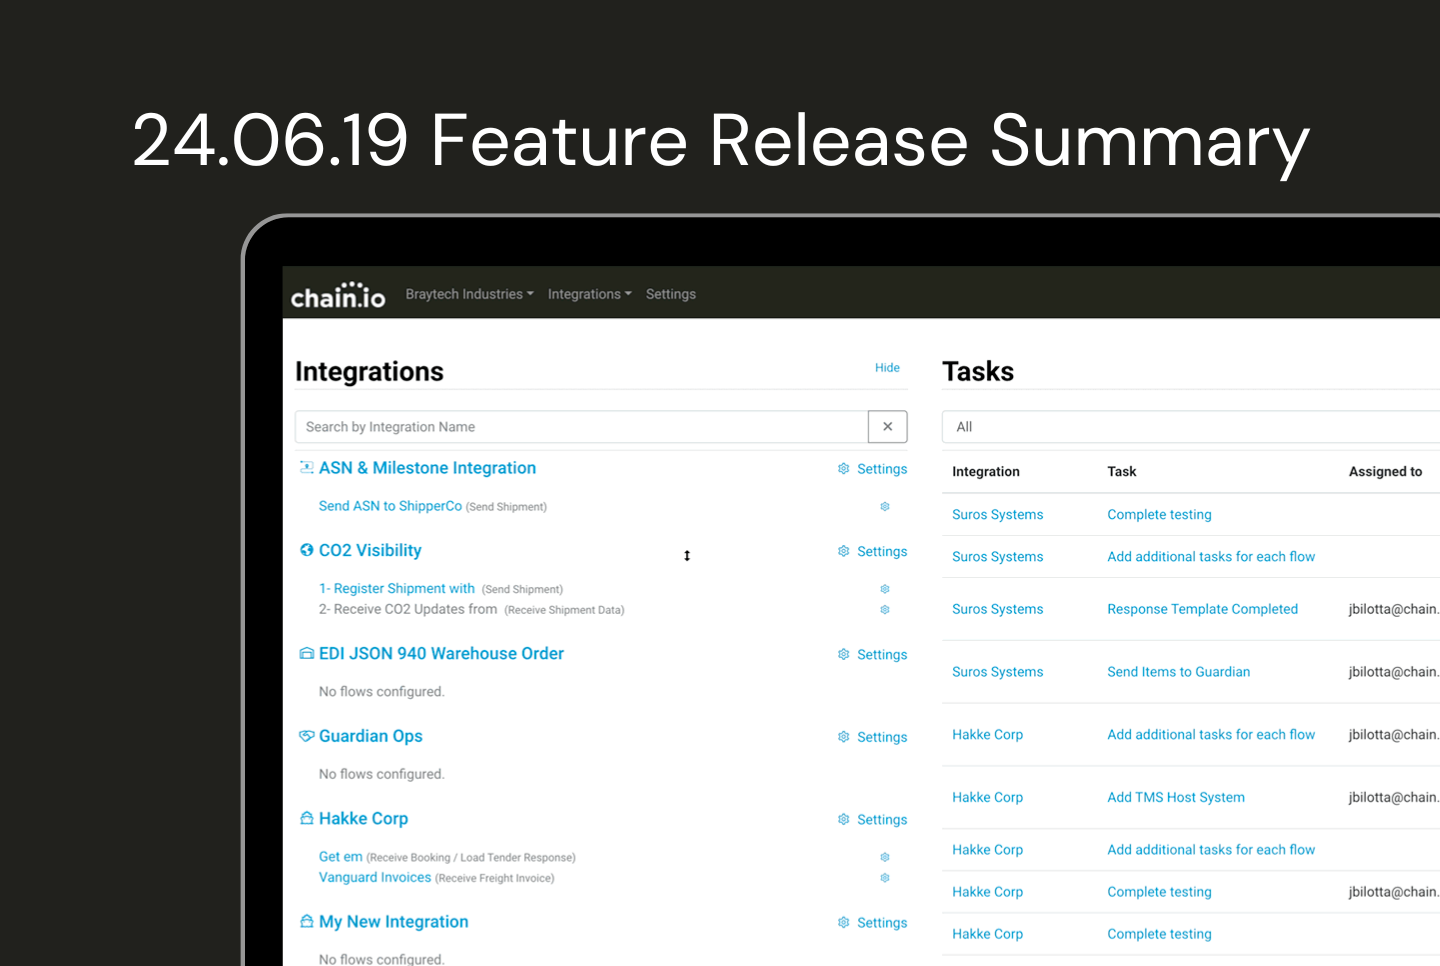Screen dimensions: 1440x966
Task: Click the Assigned to column header
Action: click(1385, 472)
